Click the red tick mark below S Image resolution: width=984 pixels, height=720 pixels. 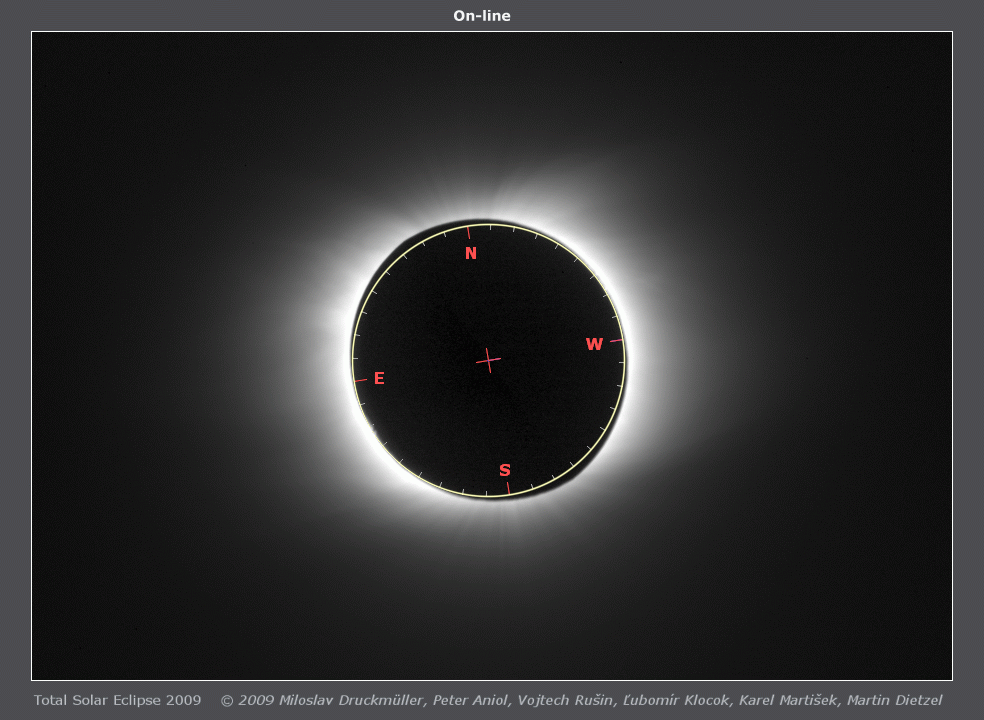pyautogui.click(x=508, y=488)
